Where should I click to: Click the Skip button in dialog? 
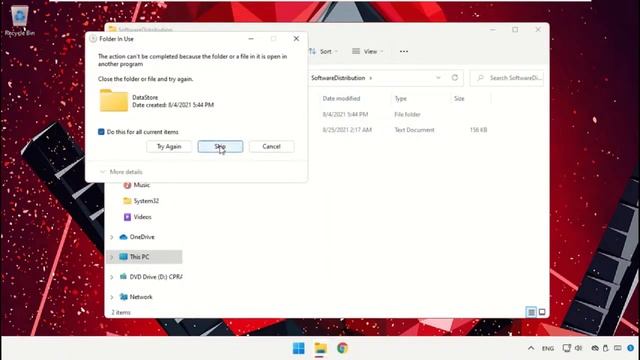point(220,147)
